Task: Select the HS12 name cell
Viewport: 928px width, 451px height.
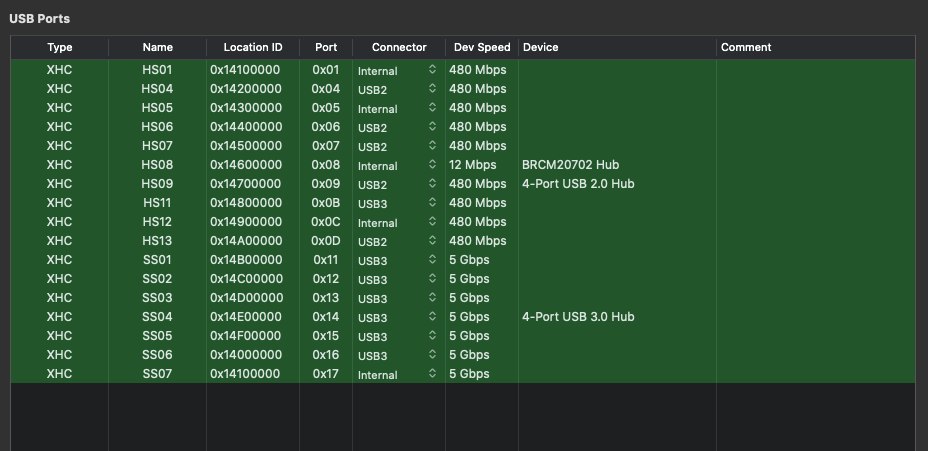Action: click(157, 221)
